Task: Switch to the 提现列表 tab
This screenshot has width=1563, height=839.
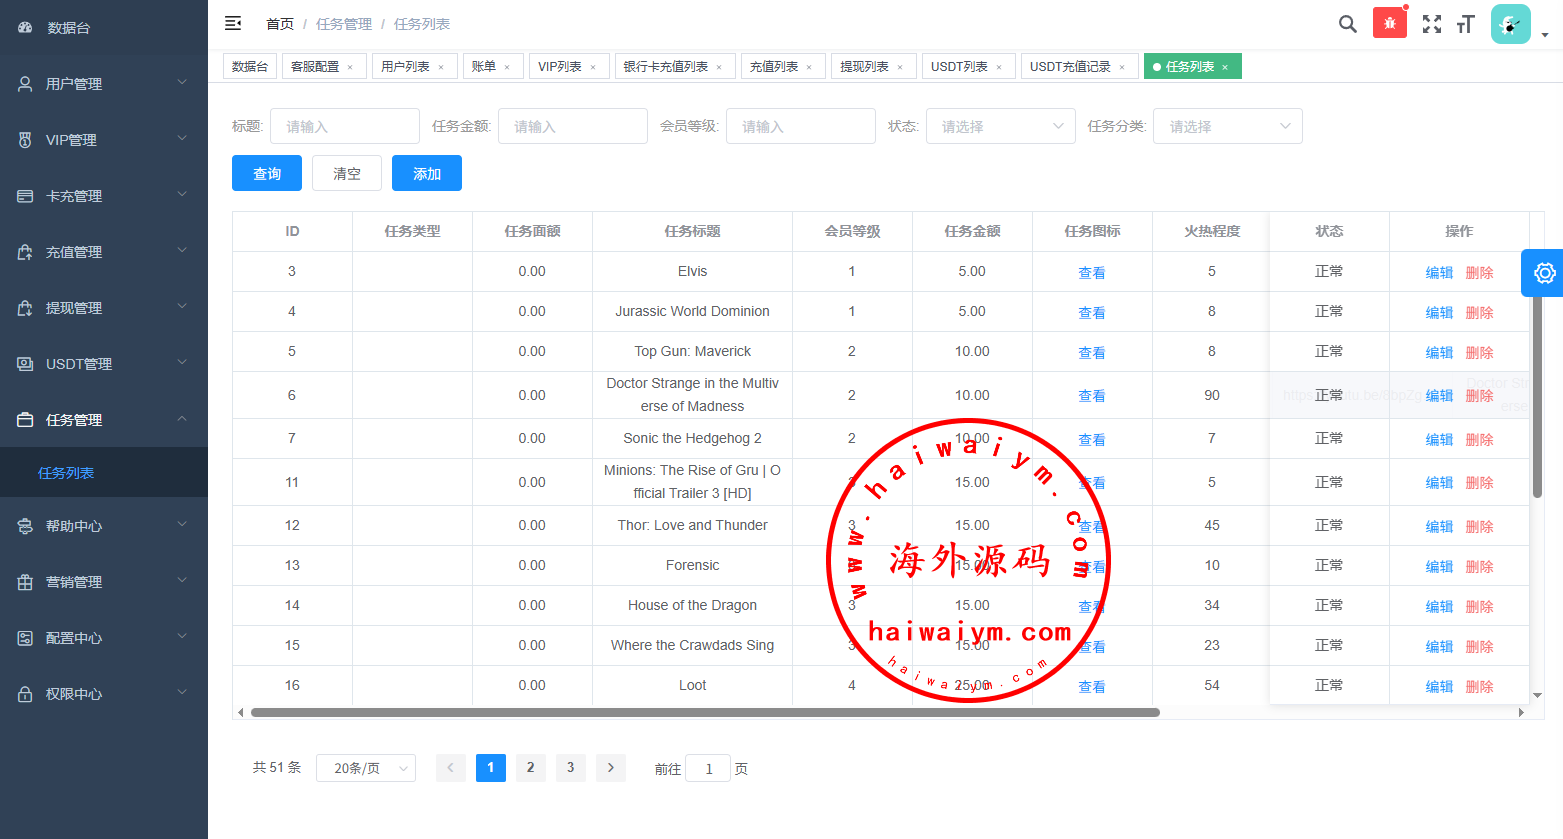Action: point(864,67)
